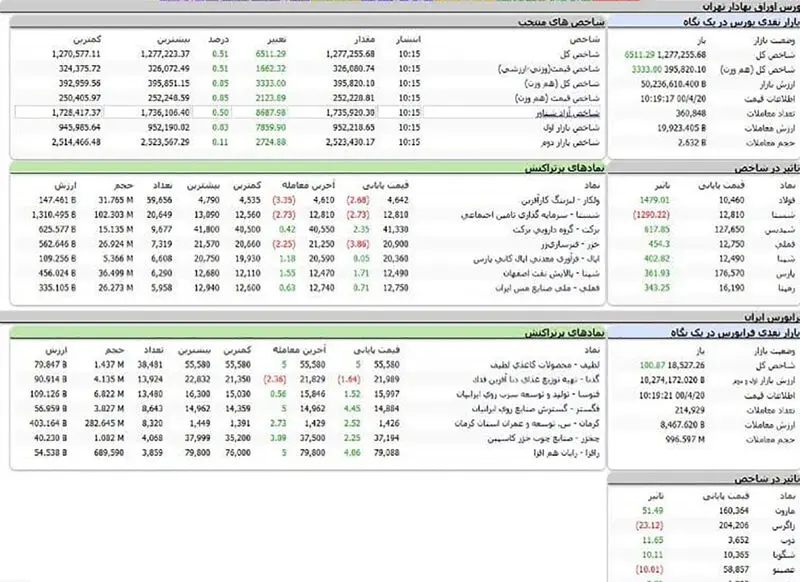Click closing price 204,206 for زاگرس
800x582 pixels.
point(734,525)
